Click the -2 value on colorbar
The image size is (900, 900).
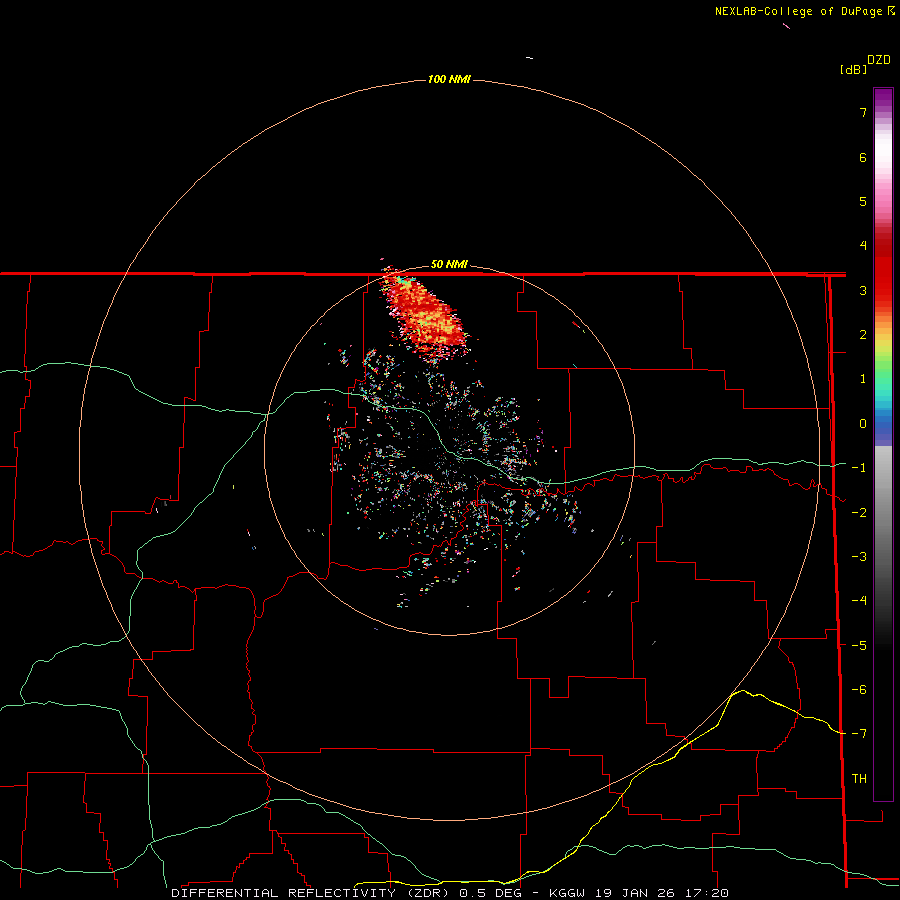(859, 512)
